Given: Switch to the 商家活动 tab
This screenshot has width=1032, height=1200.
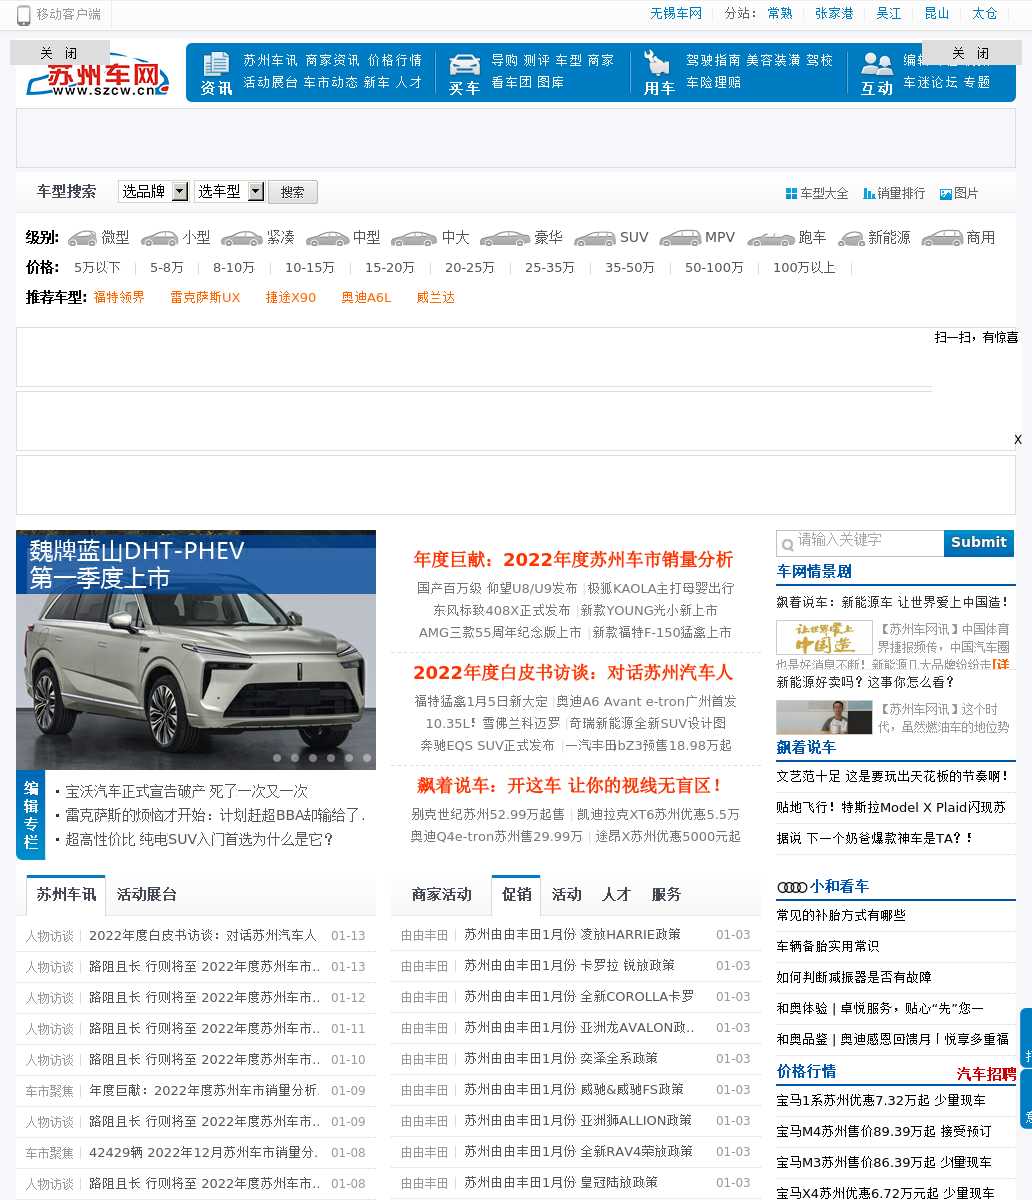Looking at the screenshot, I should point(441,895).
